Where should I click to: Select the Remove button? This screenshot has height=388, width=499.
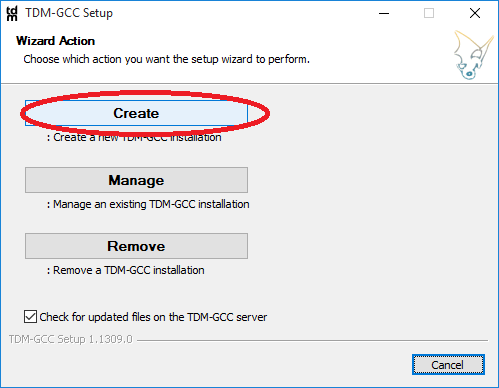click(136, 246)
